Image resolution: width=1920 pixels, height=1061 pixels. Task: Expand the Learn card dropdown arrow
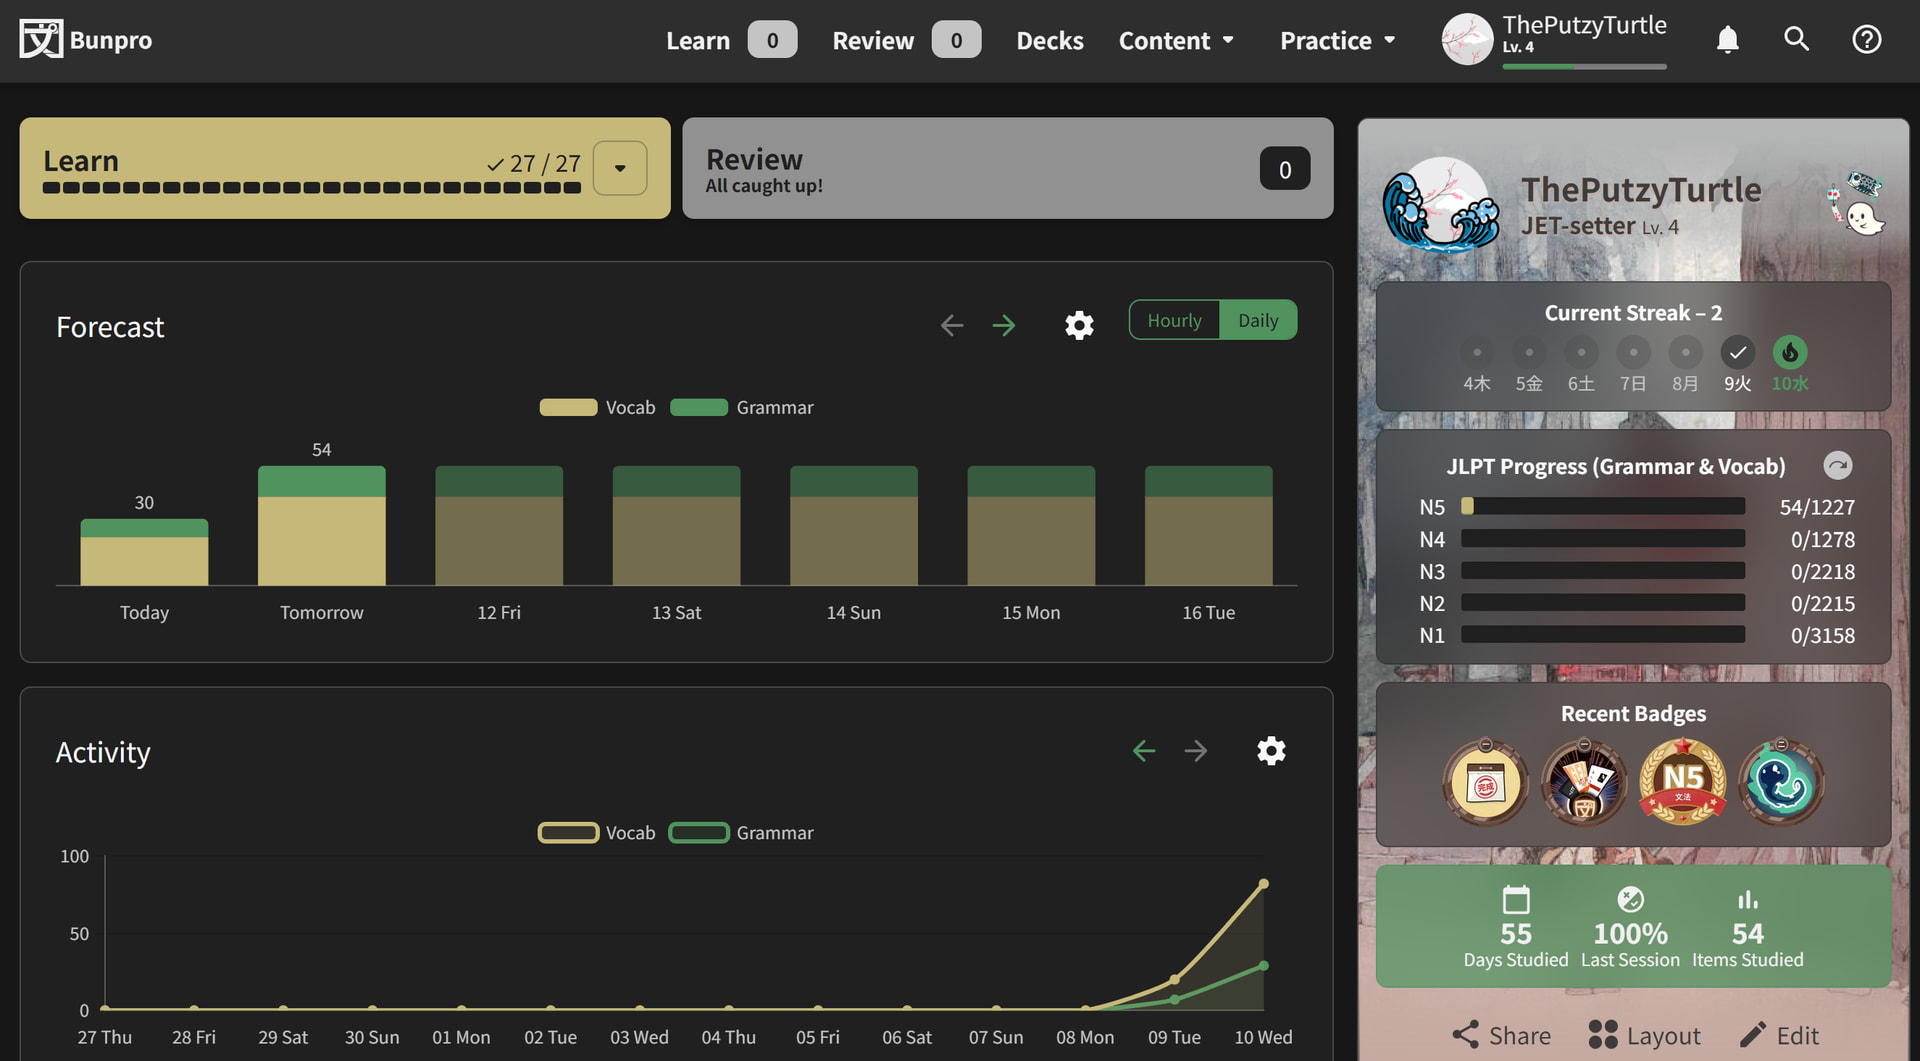click(x=620, y=168)
